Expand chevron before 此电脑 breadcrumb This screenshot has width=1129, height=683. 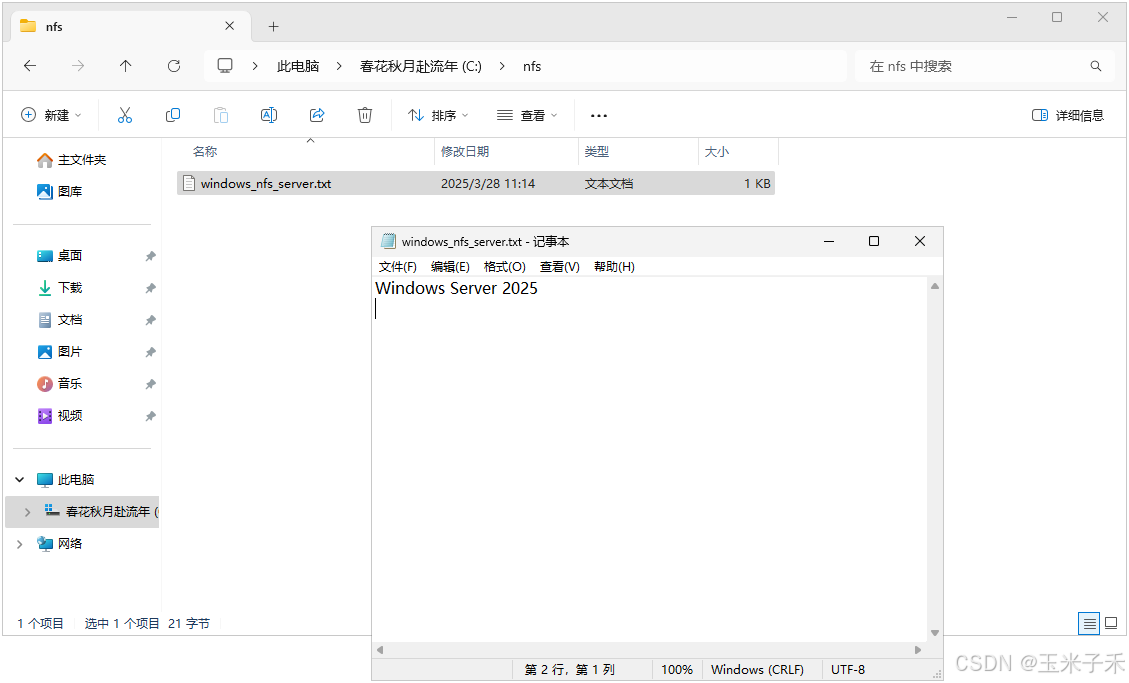(255, 66)
